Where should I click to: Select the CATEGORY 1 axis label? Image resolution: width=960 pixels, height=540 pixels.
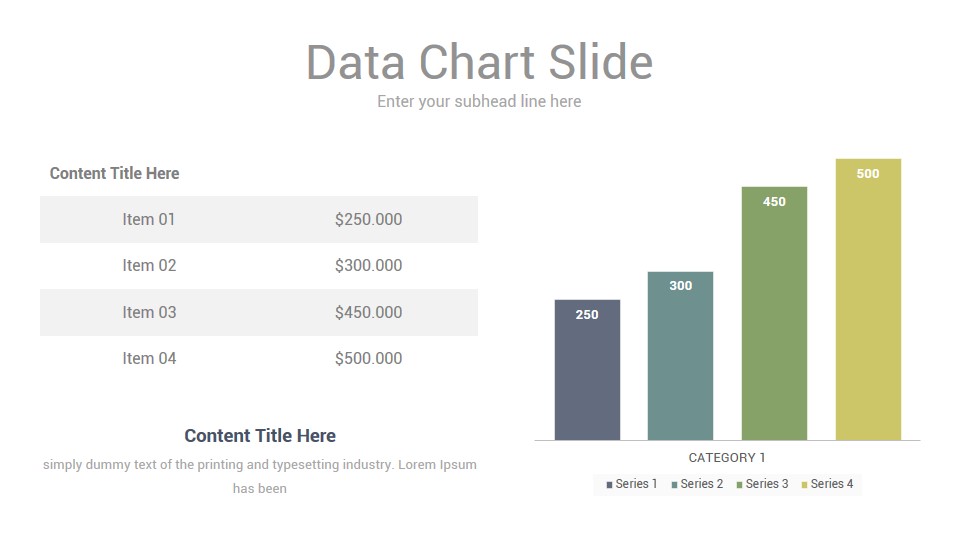pyautogui.click(x=727, y=457)
